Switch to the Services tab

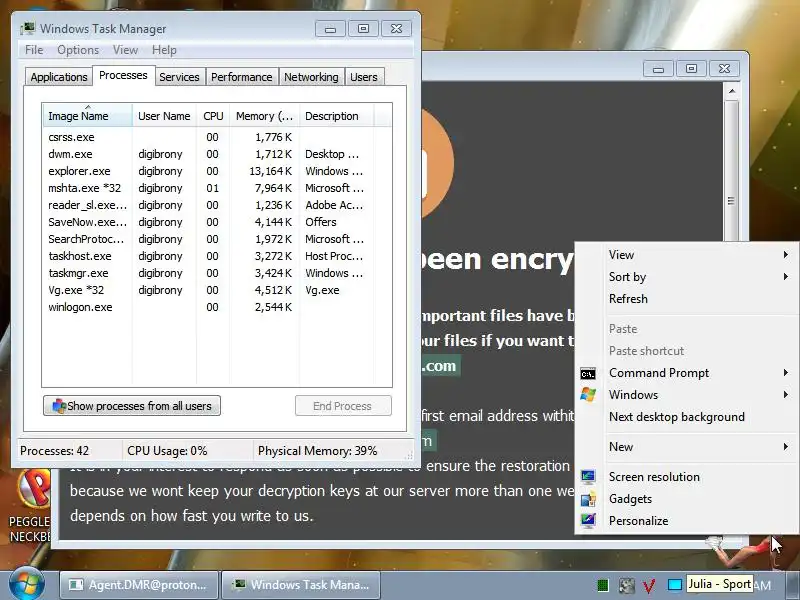coord(179,77)
